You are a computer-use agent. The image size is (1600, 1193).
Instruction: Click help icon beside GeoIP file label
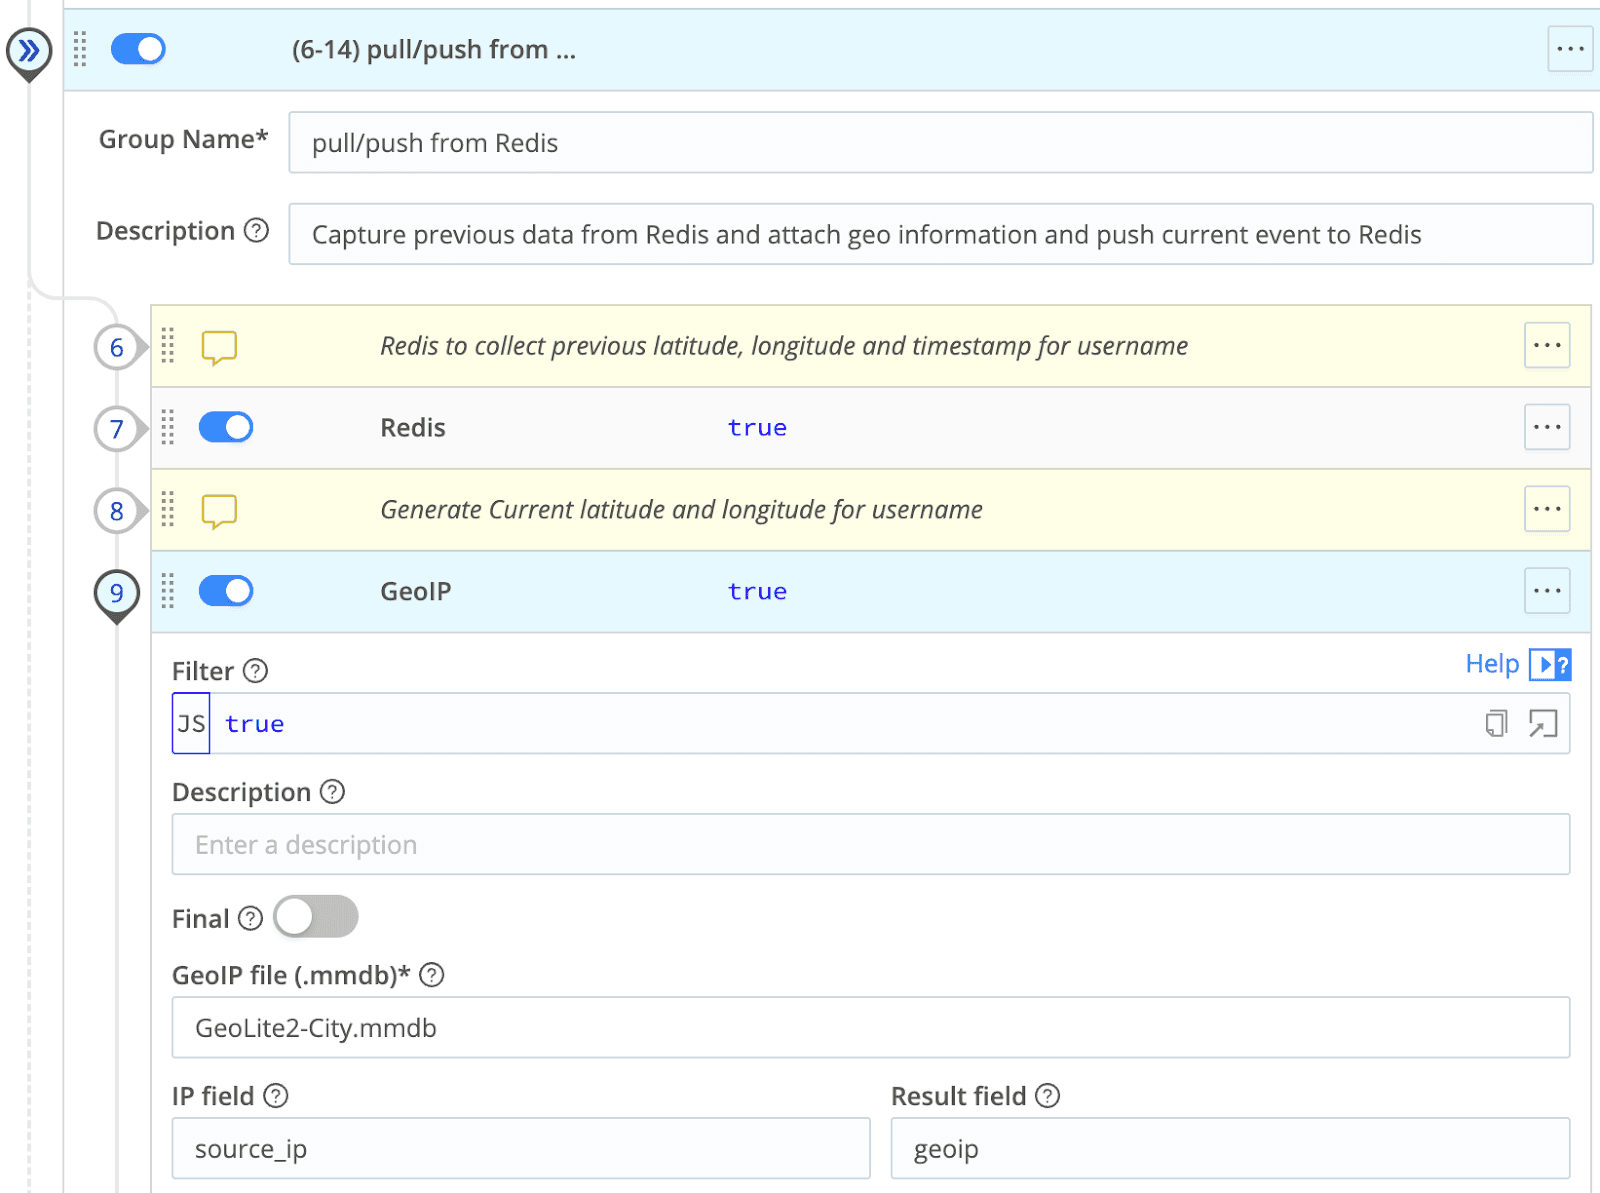point(432,975)
